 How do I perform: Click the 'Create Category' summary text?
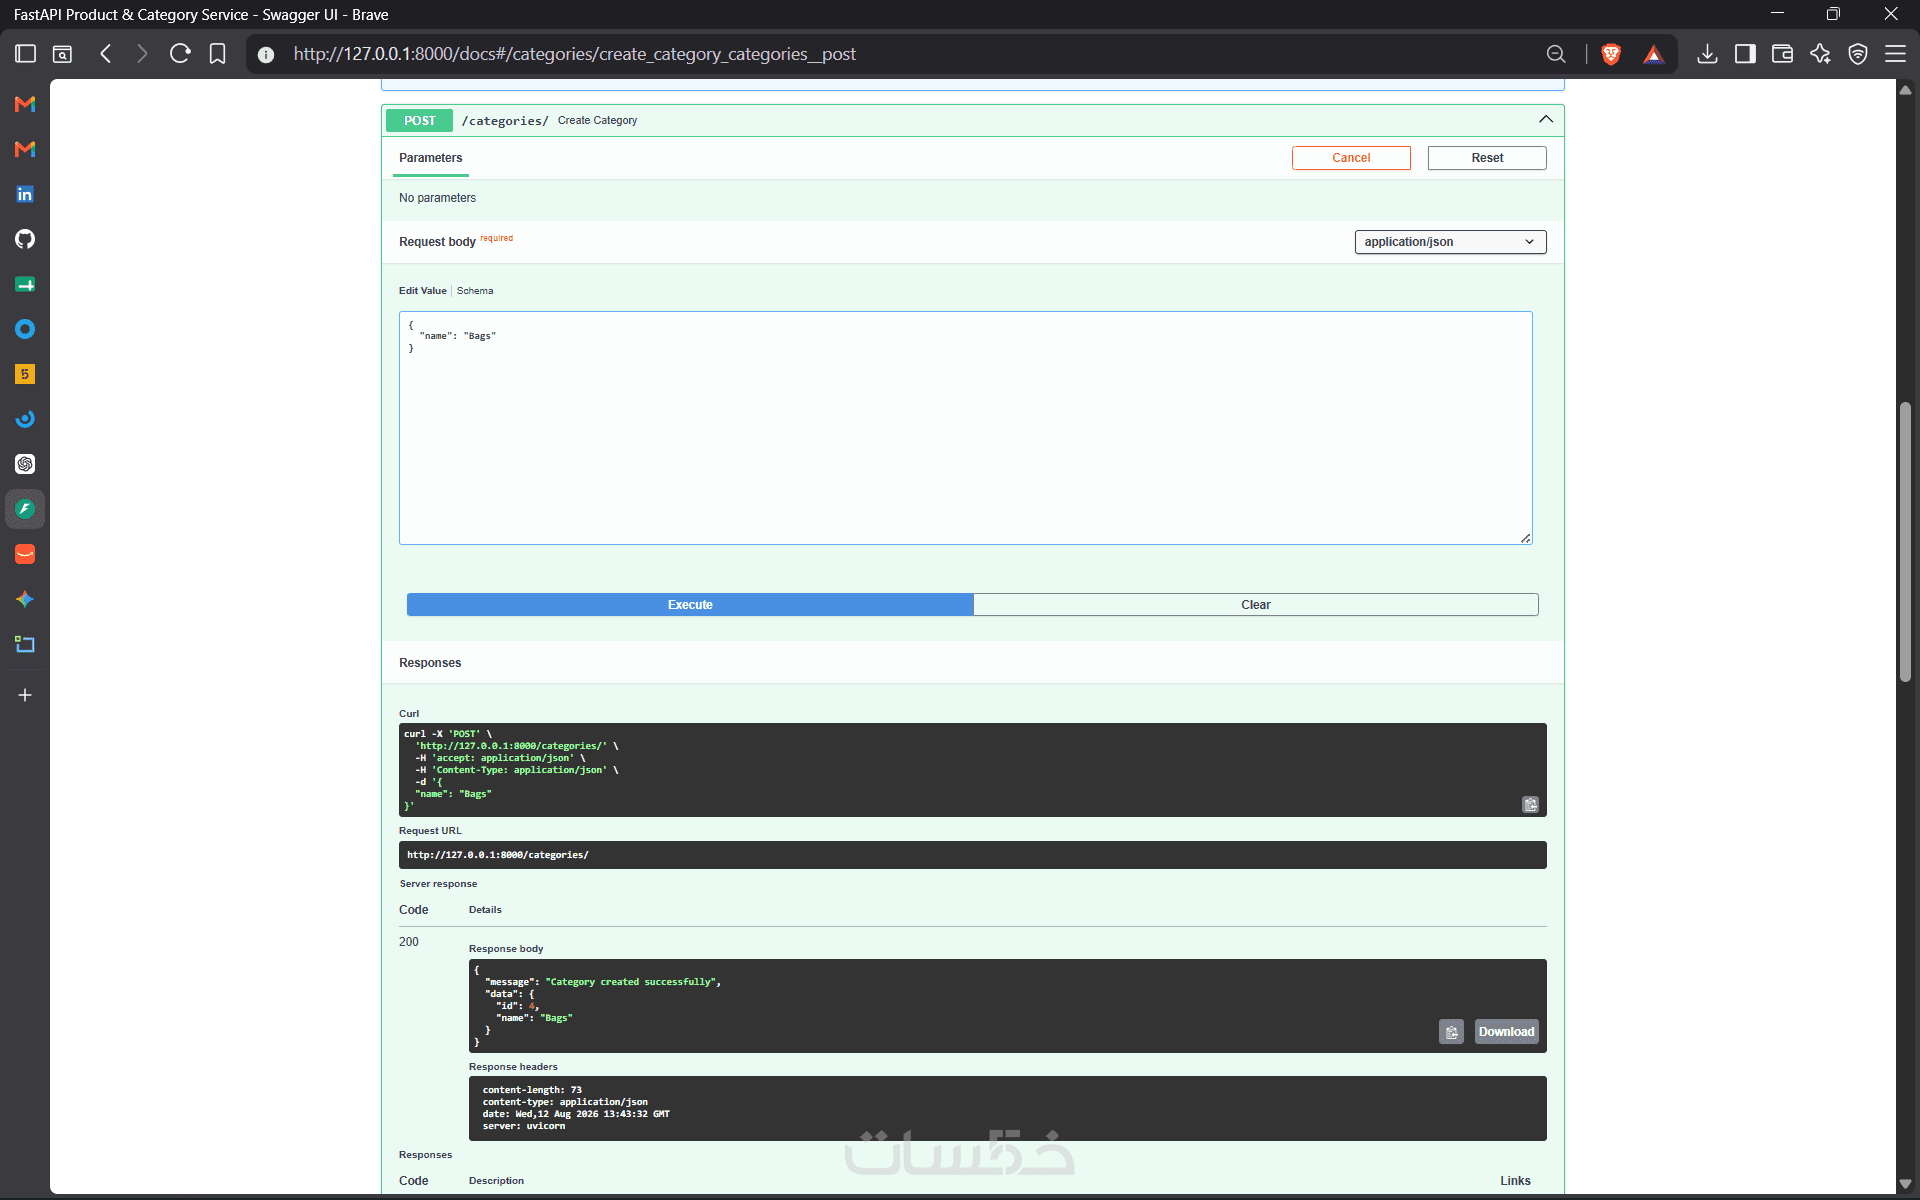pyautogui.click(x=597, y=120)
